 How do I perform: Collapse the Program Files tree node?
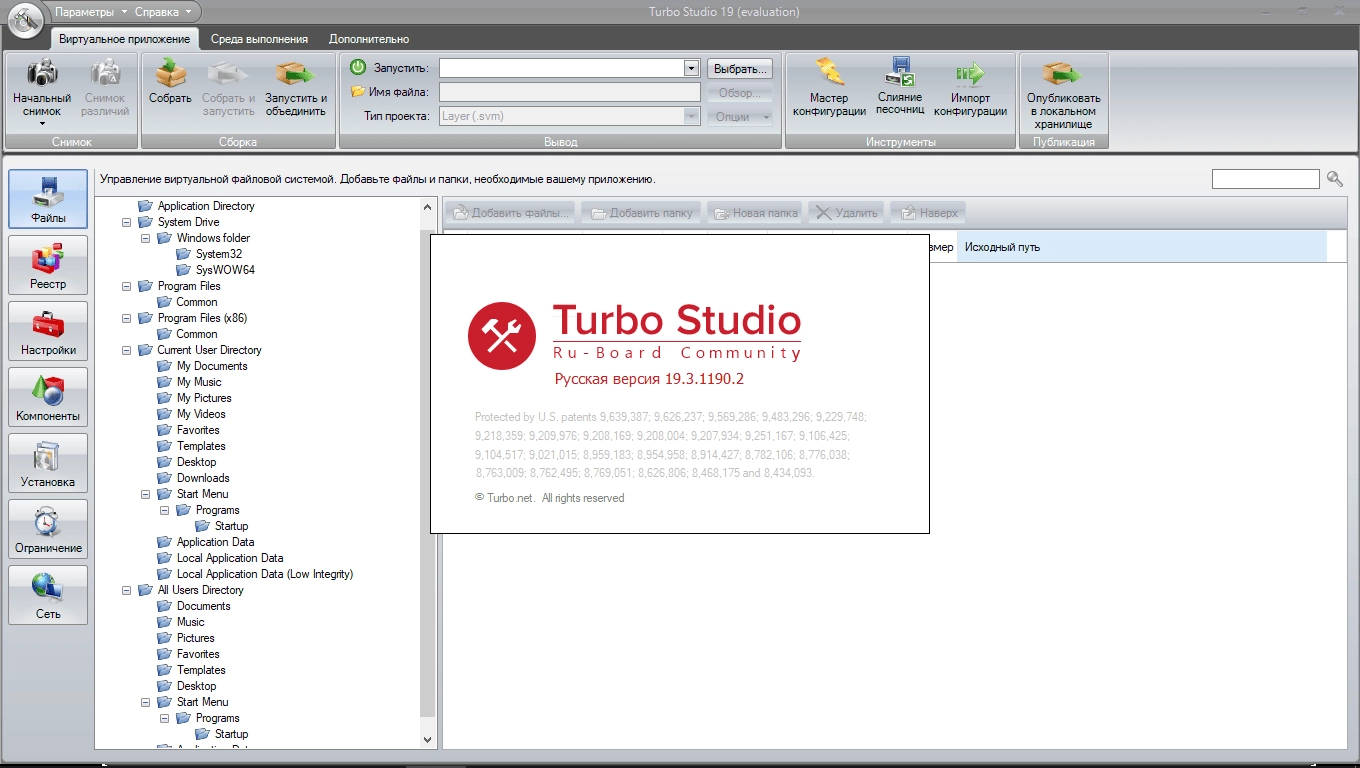pyautogui.click(x=126, y=286)
